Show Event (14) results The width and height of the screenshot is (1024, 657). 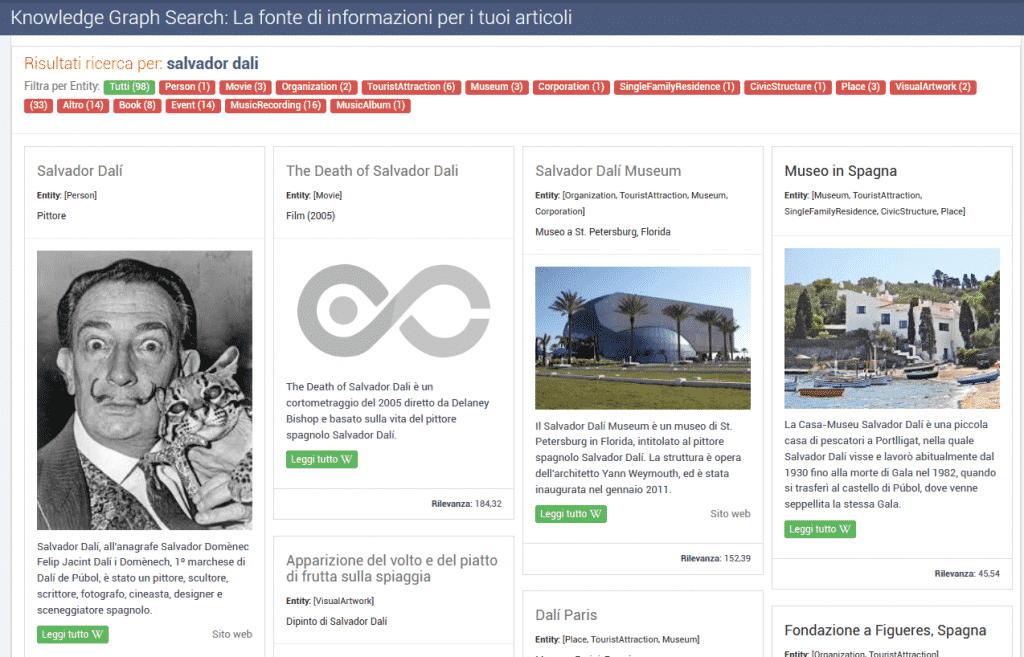click(x=193, y=105)
